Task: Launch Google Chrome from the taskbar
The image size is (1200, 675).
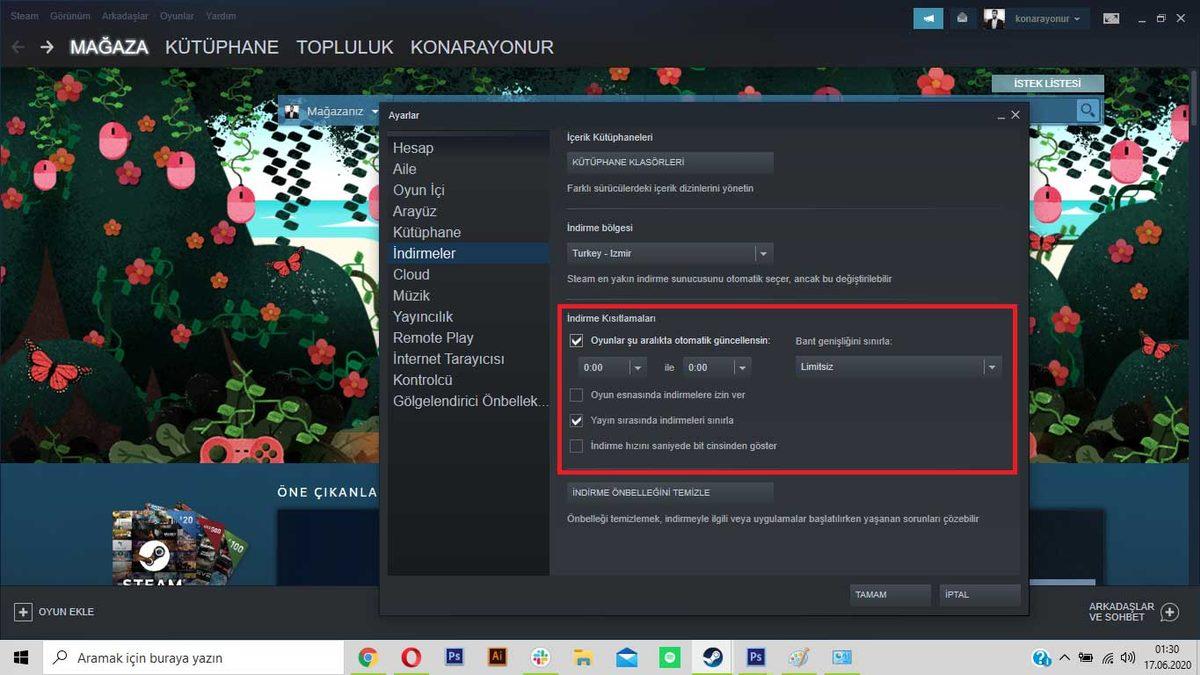Action: [x=368, y=657]
